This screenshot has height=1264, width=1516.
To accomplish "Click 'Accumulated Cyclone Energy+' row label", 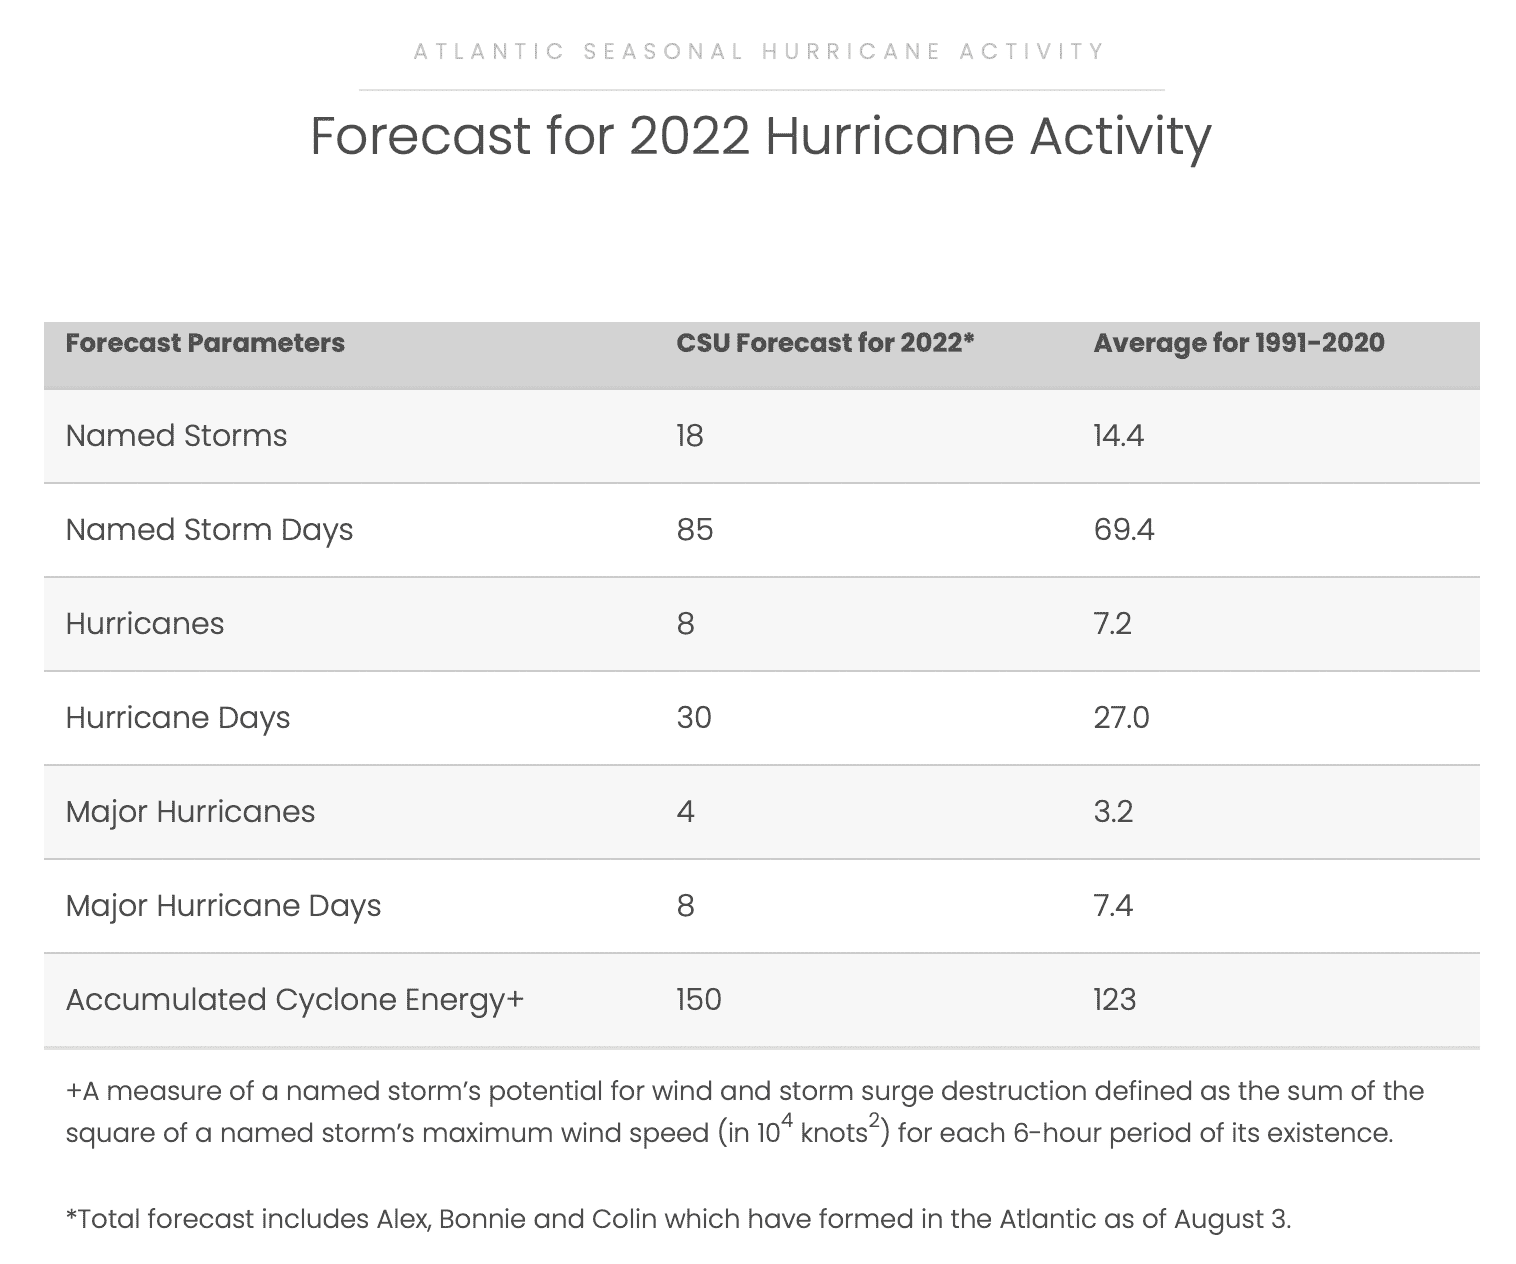I will 295,1000.
